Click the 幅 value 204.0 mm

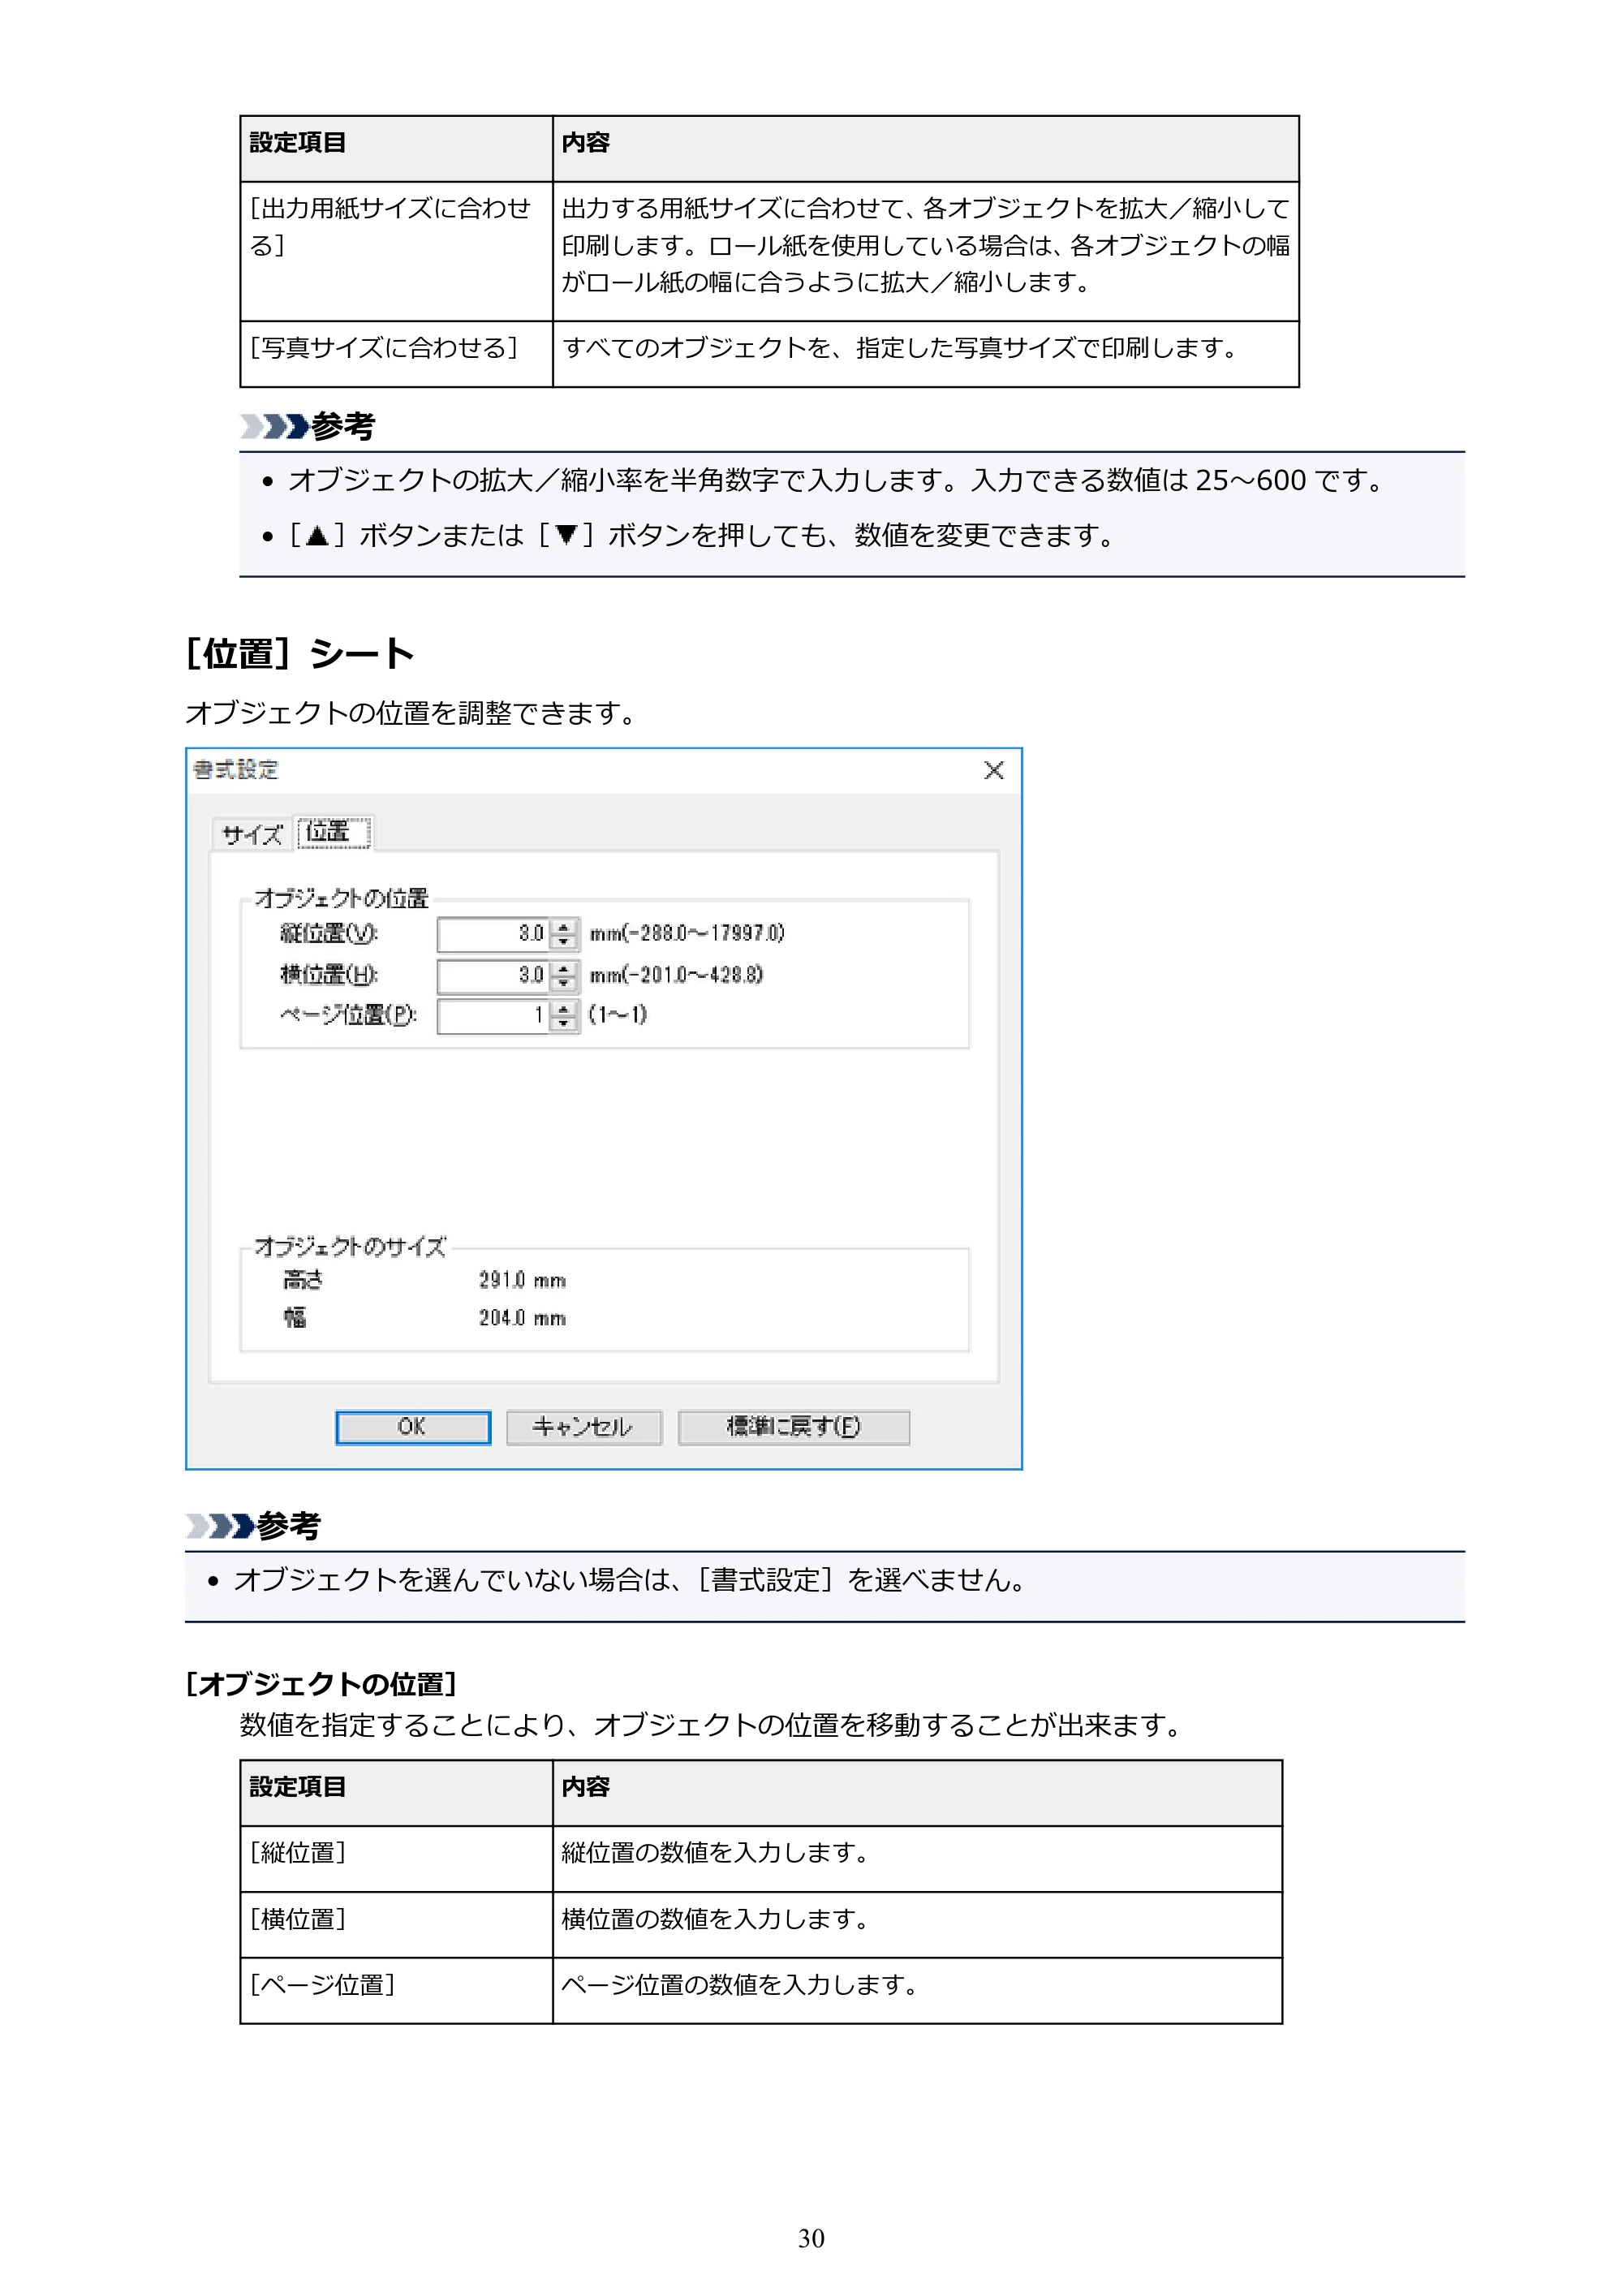coord(522,1318)
